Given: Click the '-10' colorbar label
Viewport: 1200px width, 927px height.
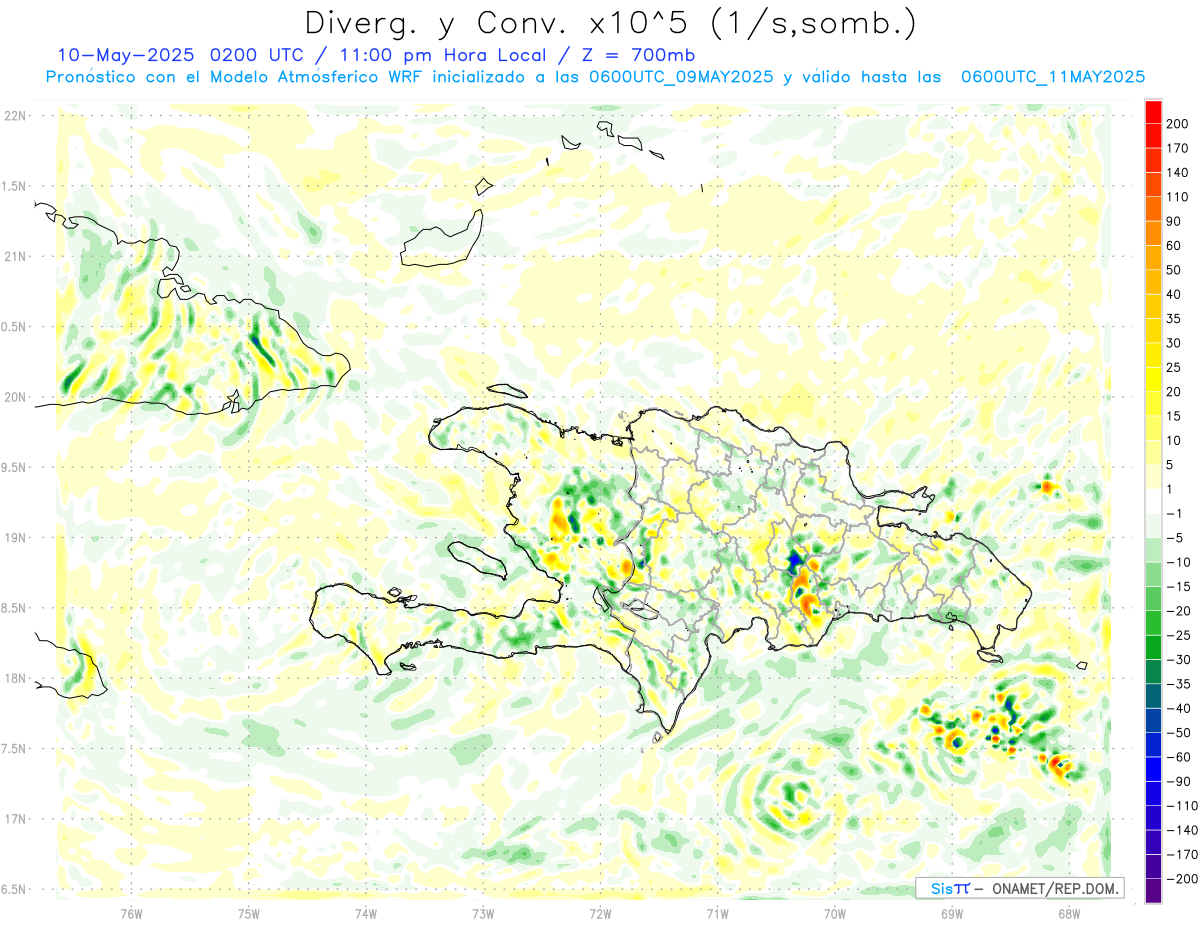Looking at the screenshot, I should pyautogui.click(x=1178, y=562).
